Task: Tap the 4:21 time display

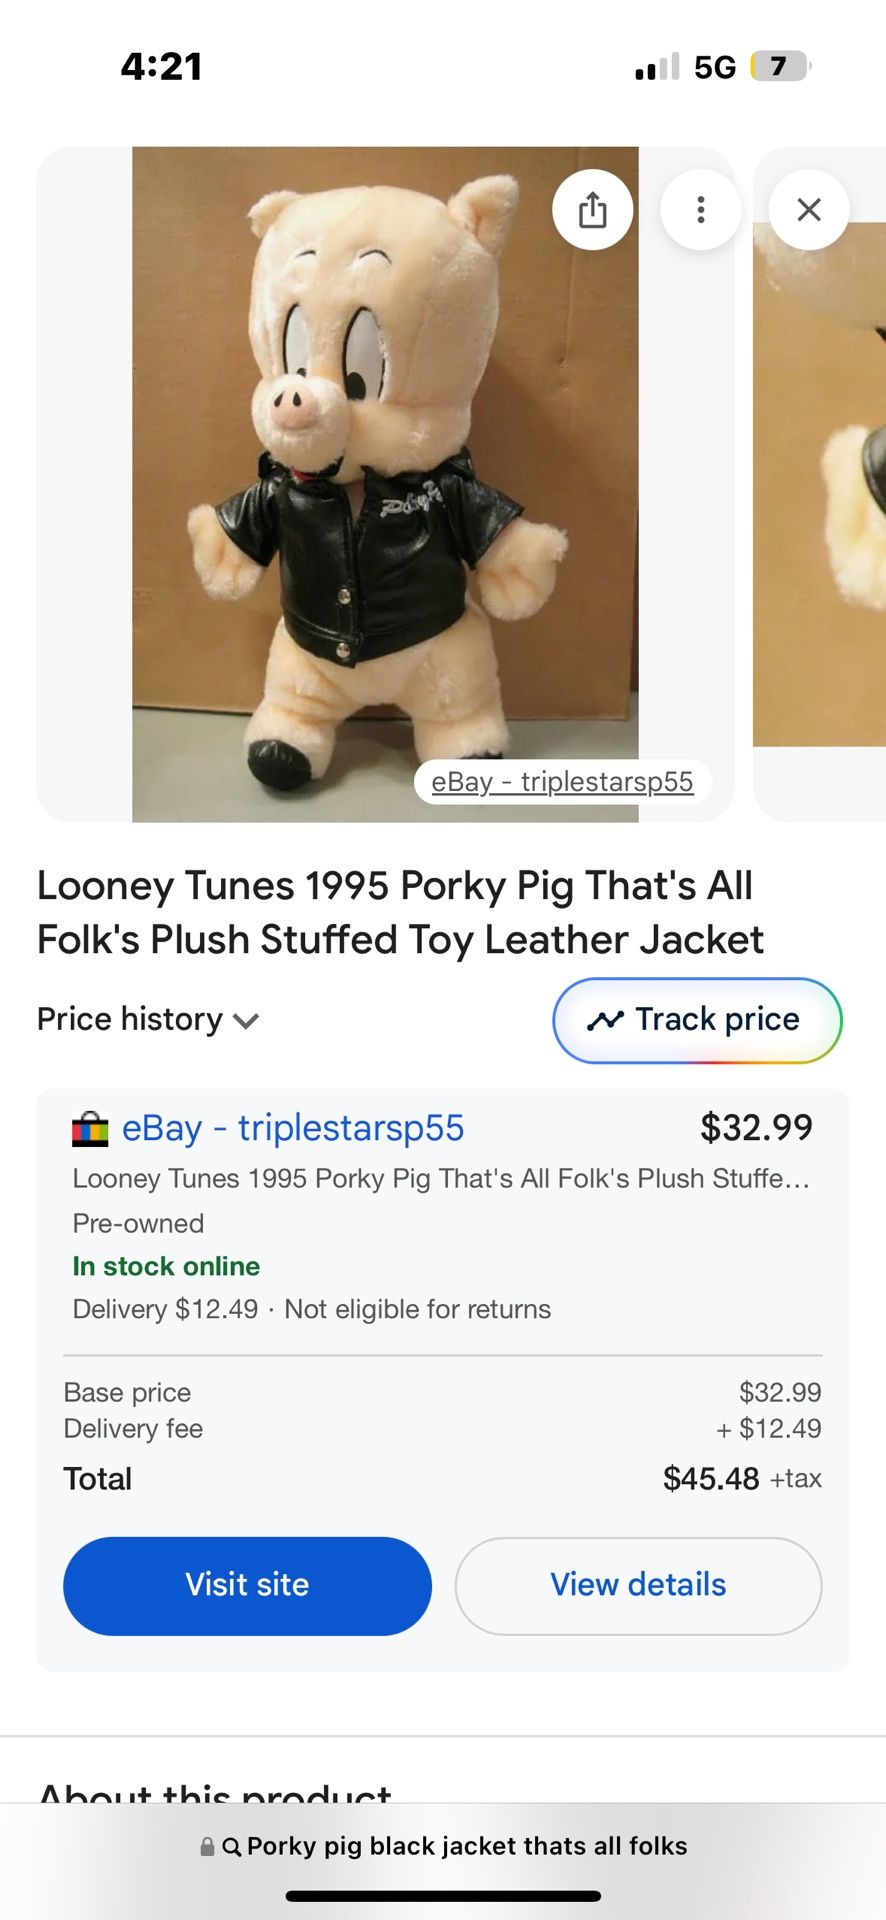Action: [163, 66]
